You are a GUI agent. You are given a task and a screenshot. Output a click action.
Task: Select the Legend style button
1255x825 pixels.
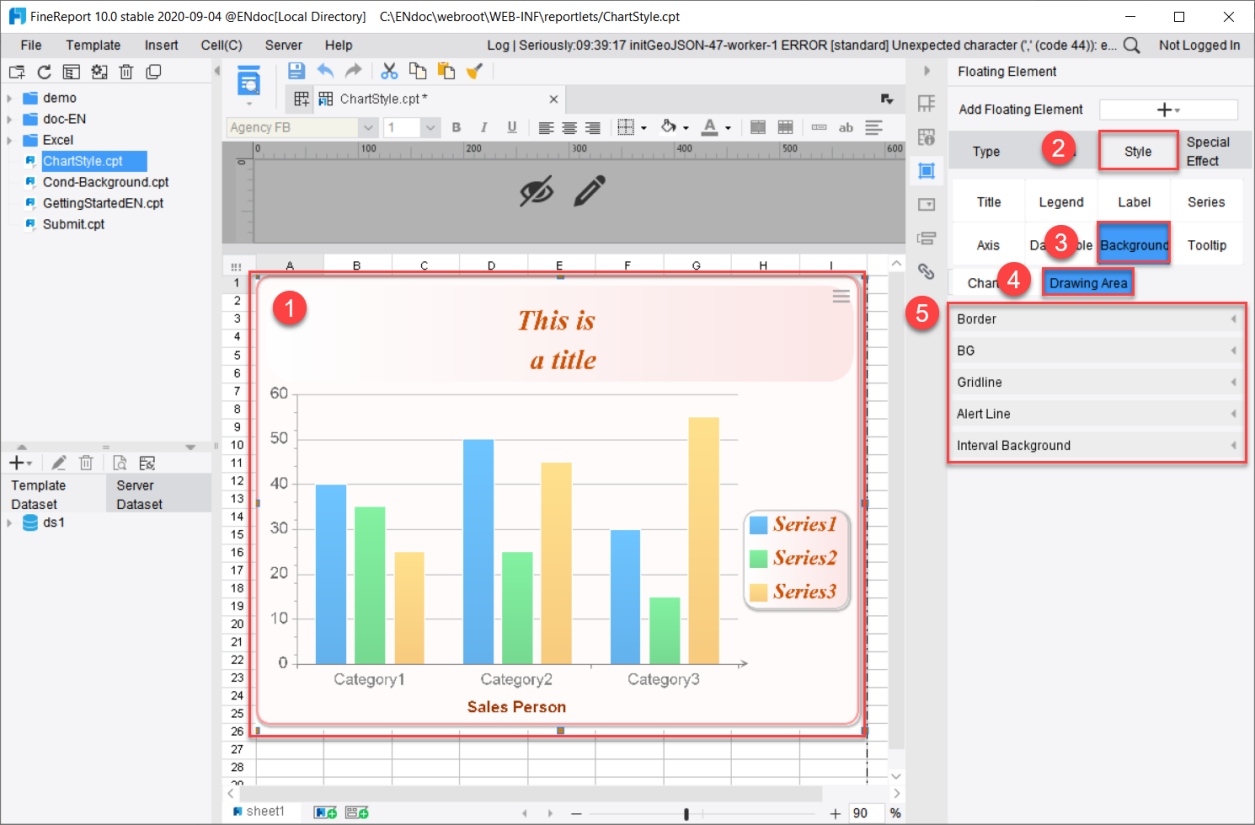[1061, 202]
